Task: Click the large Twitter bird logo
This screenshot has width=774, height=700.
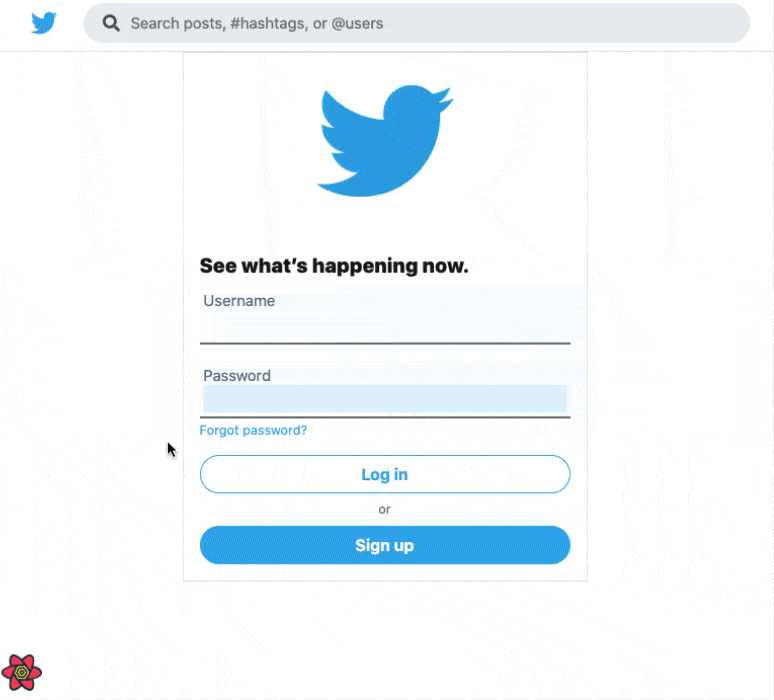Action: point(385,140)
